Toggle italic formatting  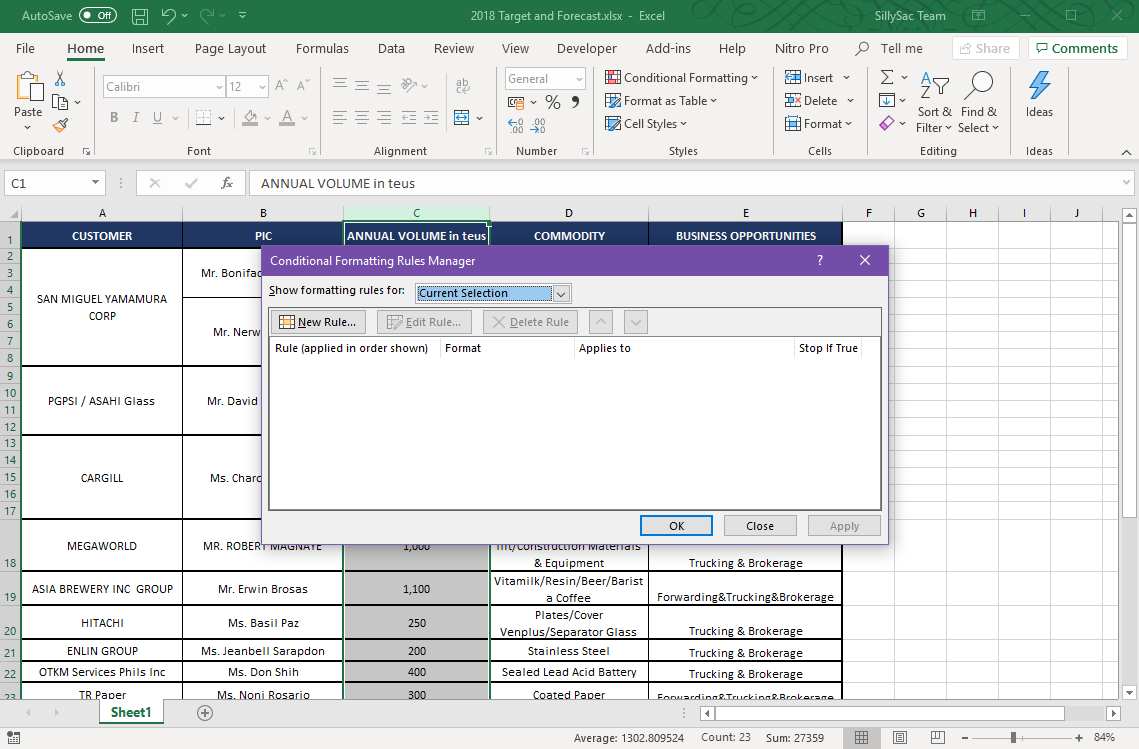135,117
